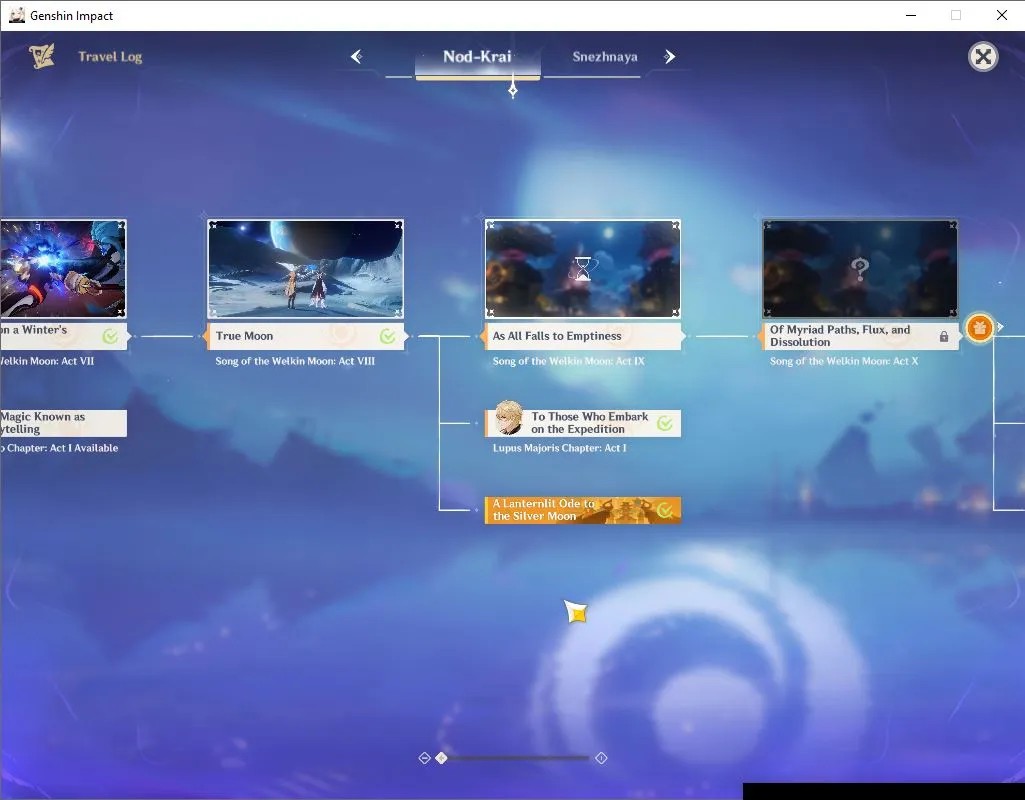Viewport: 1025px width, 800px height.
Task: Click the question mark on Act X thumbnail
Action: click(x=860, y=268)
